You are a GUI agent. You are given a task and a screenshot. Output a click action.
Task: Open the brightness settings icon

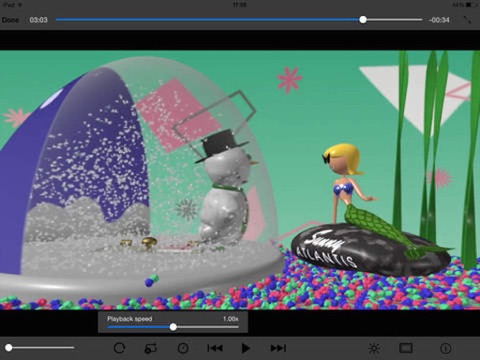[374, 348]
